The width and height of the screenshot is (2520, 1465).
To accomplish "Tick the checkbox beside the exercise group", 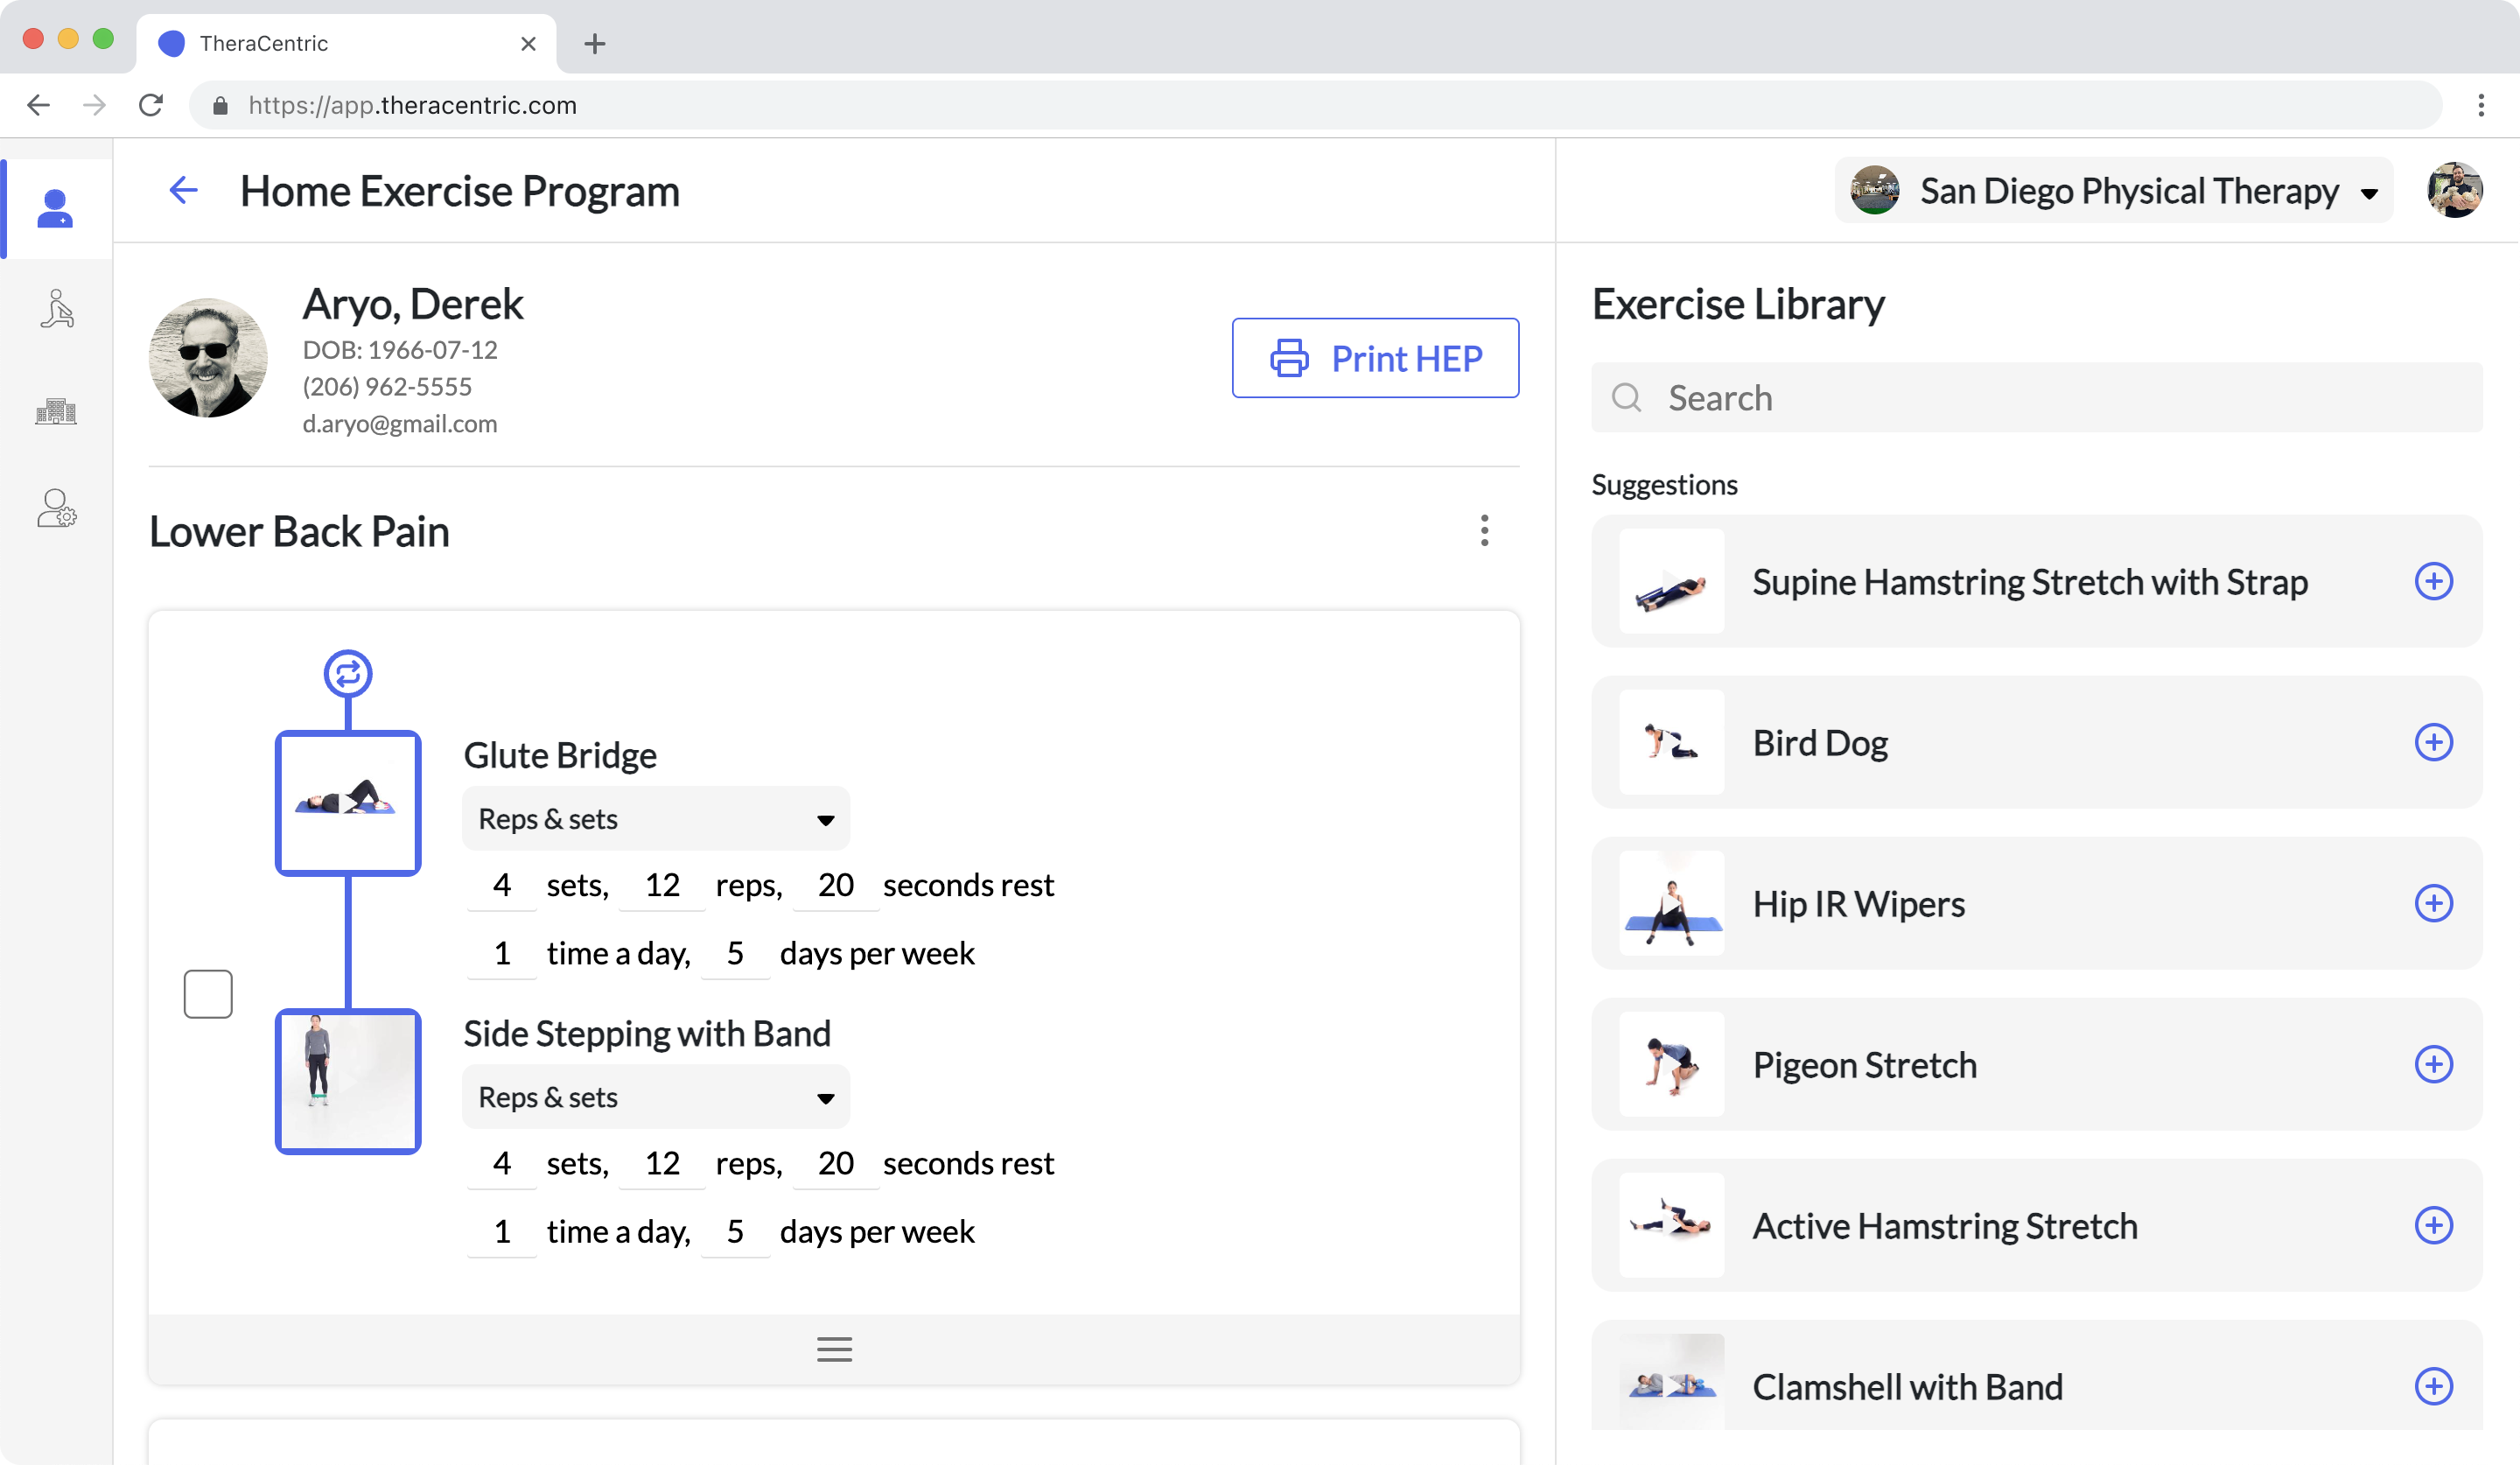I will [x=208, y=994].
